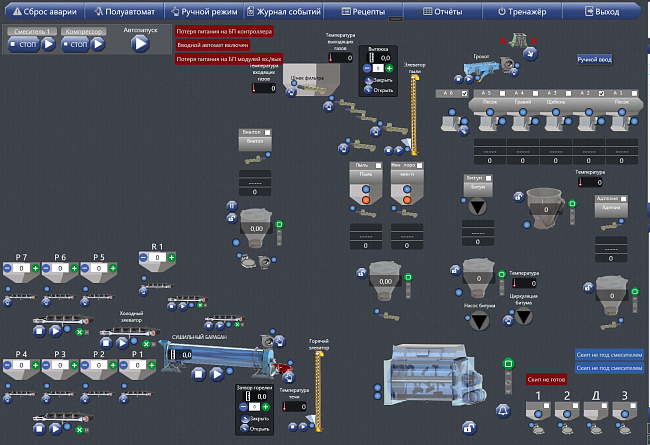This screenshot has height=445, width=650.
Task: Click the Вытяжка Закрыть valve icon
Action: 366,80
